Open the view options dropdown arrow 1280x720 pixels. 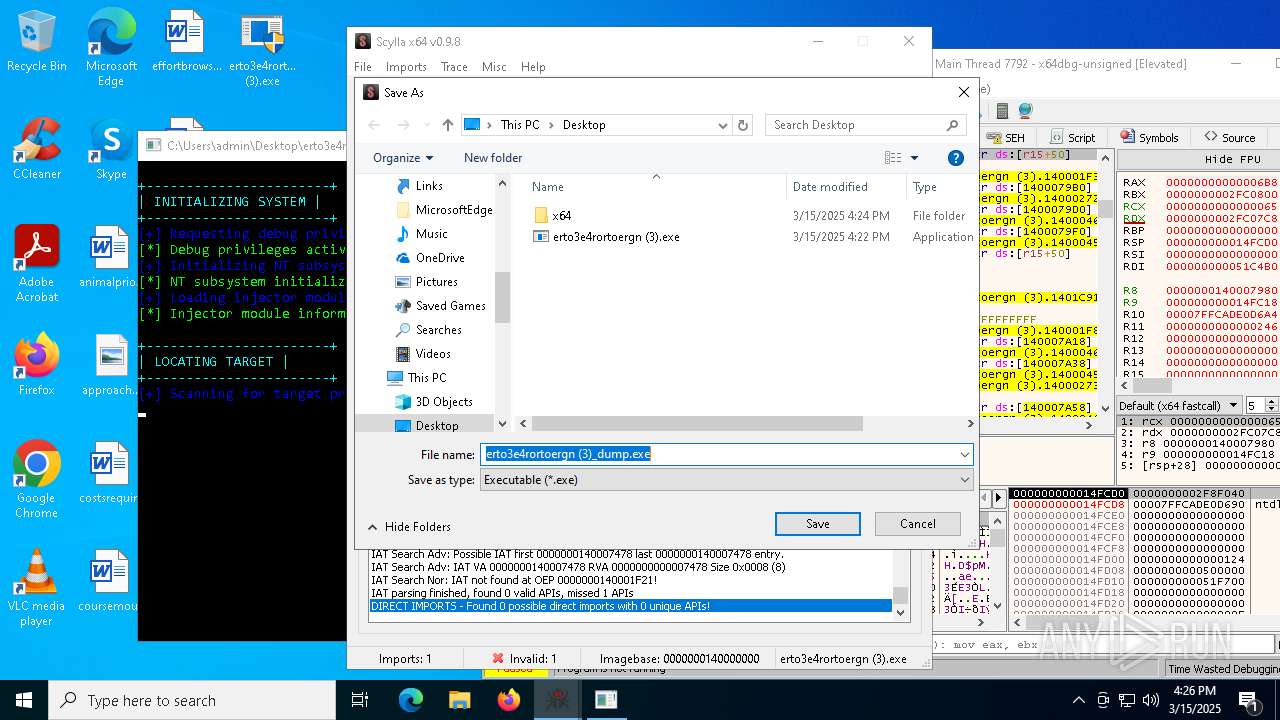click(914, 158)
